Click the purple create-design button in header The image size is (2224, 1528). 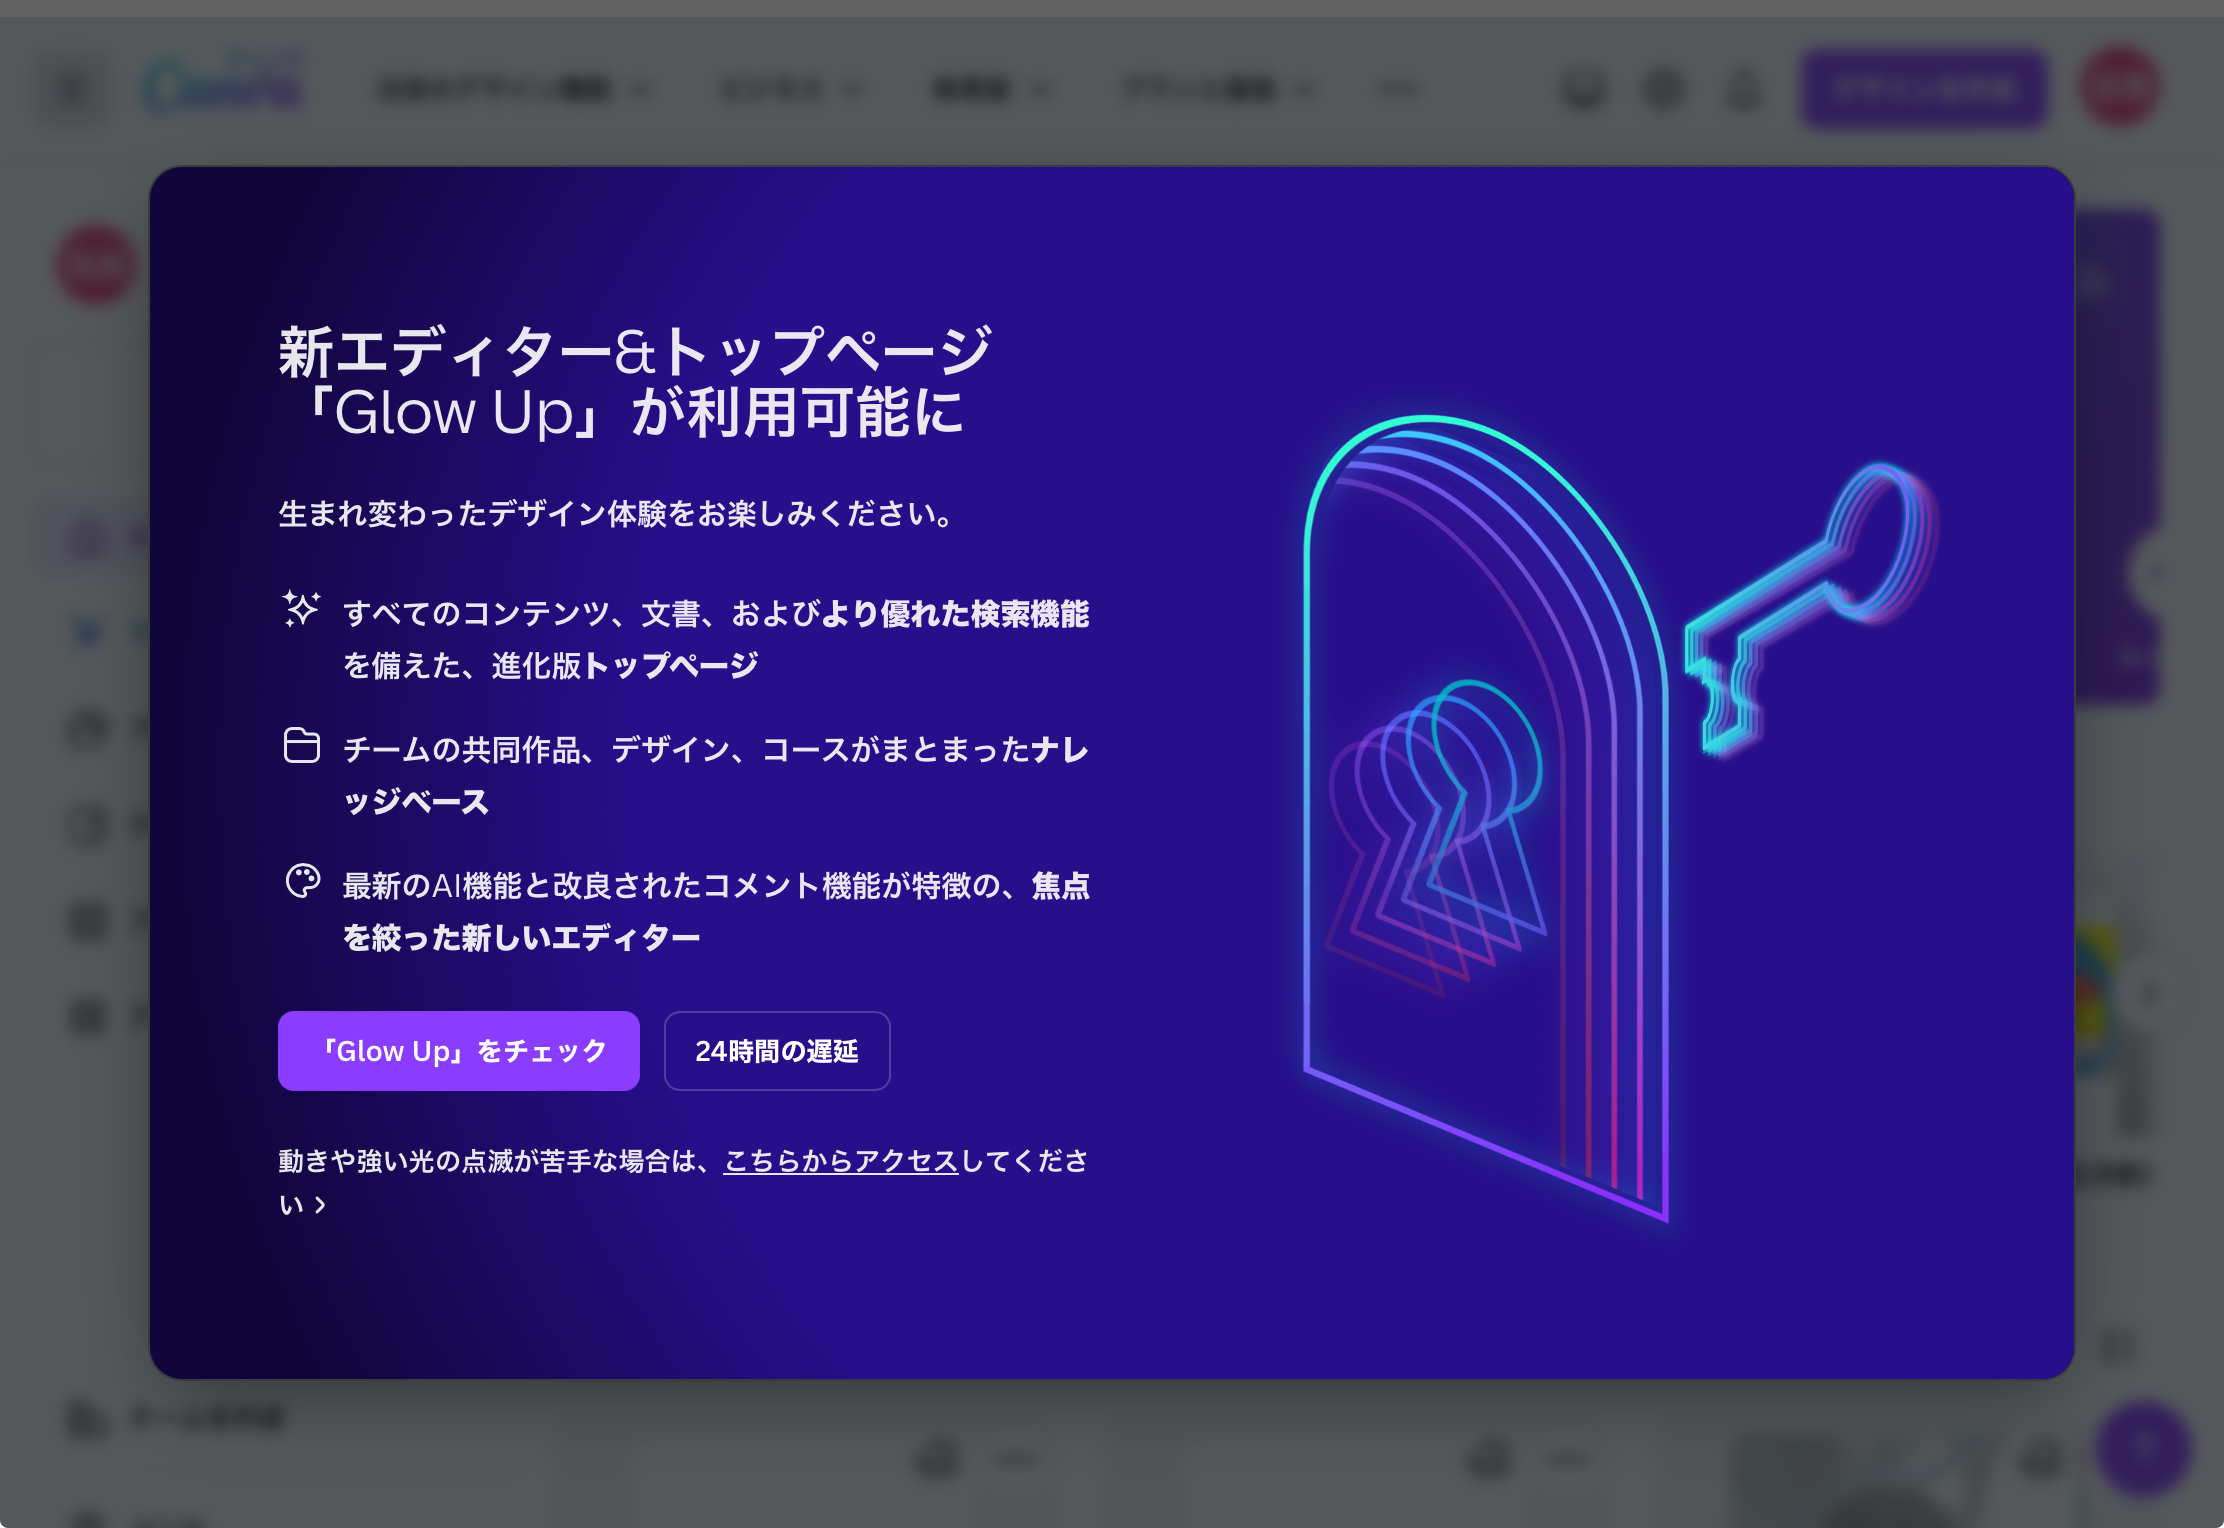[x=1924, y=89]
